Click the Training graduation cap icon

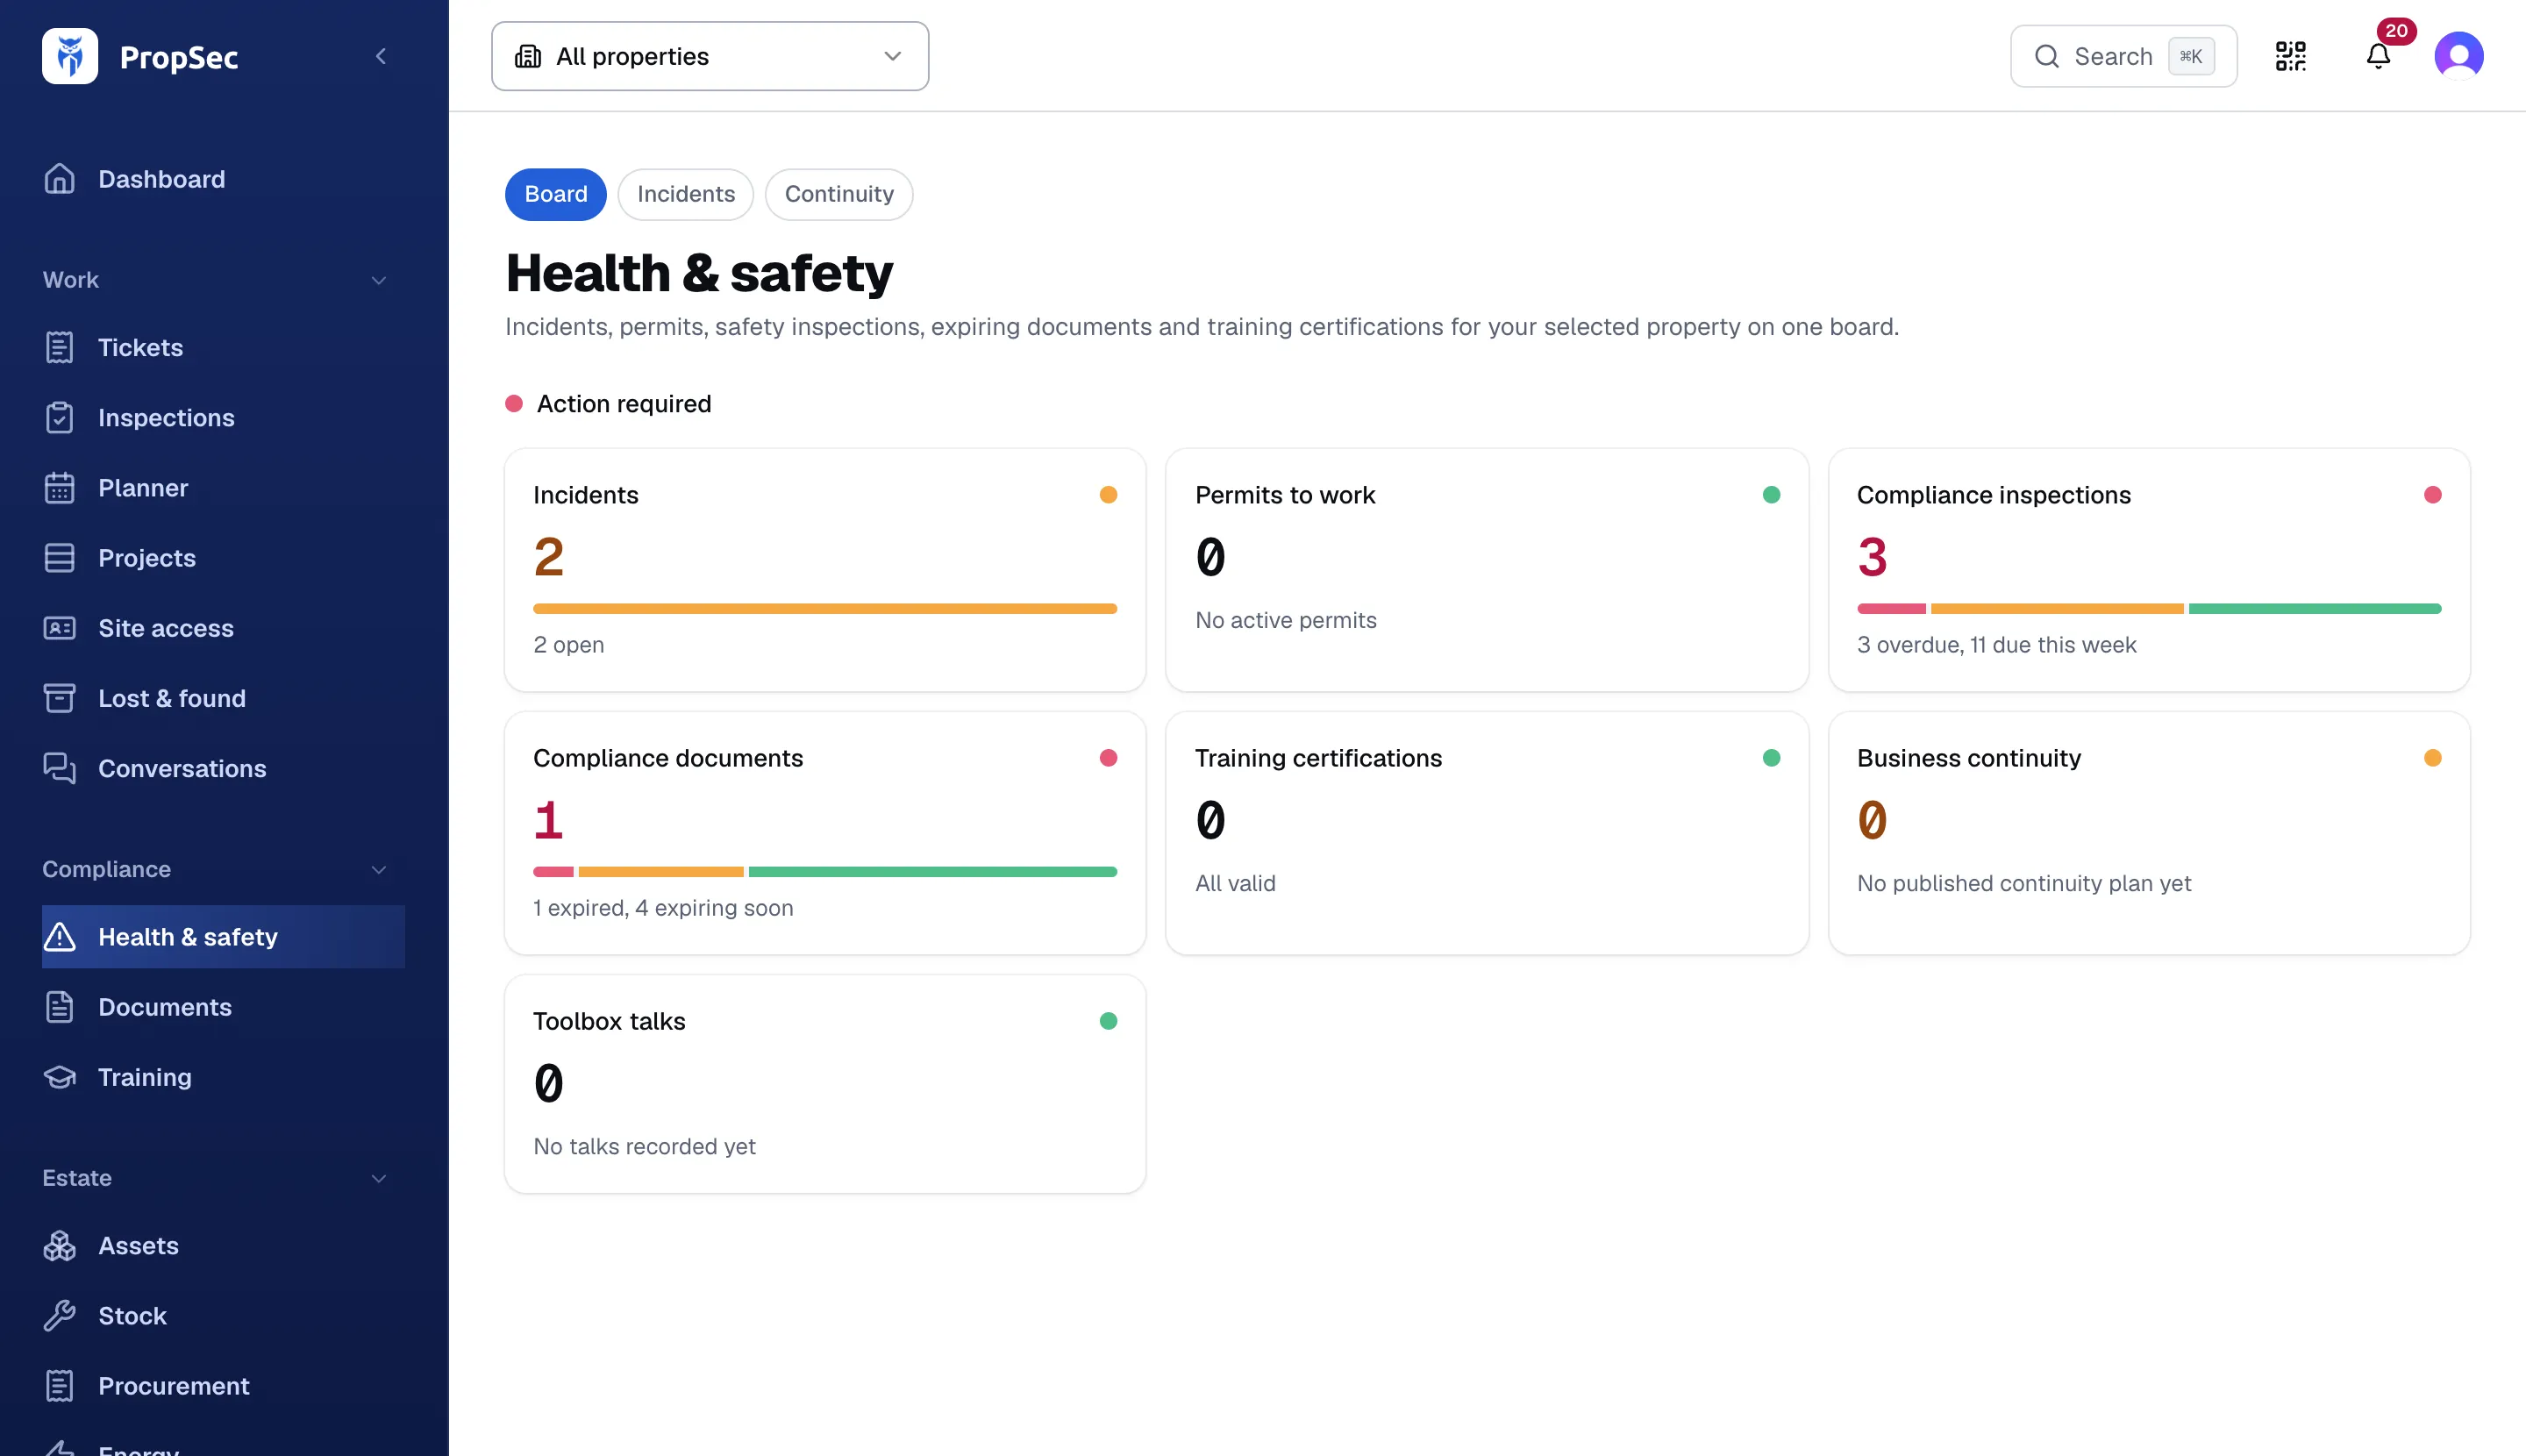click(60, 1077)
